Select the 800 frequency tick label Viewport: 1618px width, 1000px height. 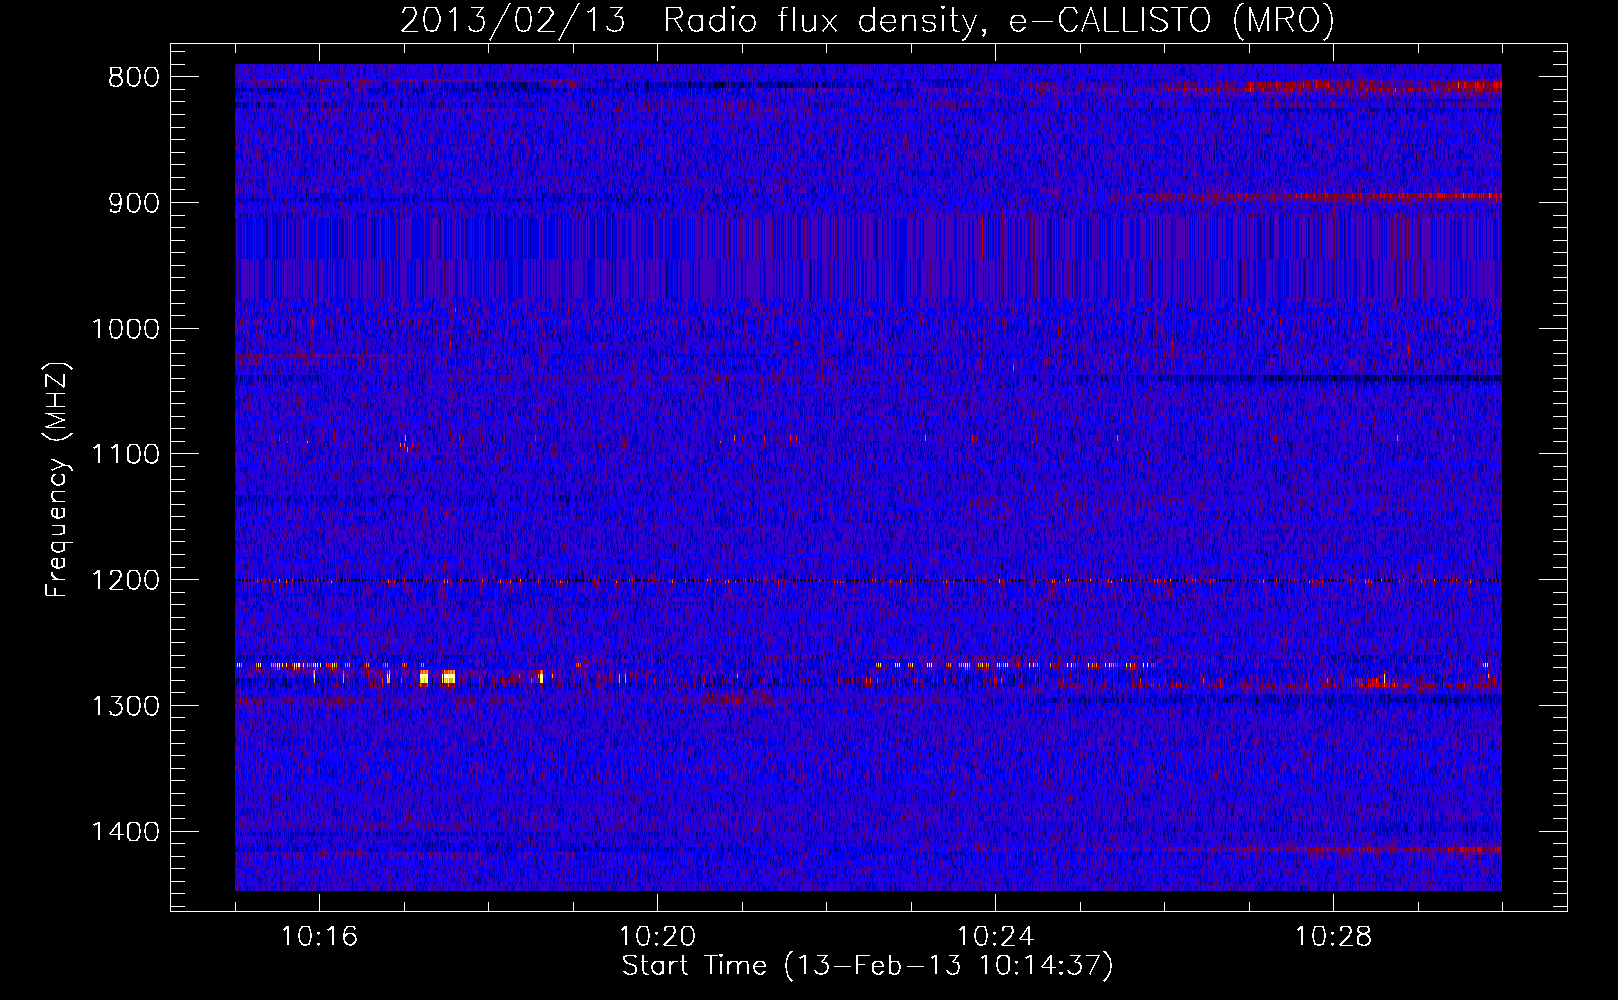(132, 78)
